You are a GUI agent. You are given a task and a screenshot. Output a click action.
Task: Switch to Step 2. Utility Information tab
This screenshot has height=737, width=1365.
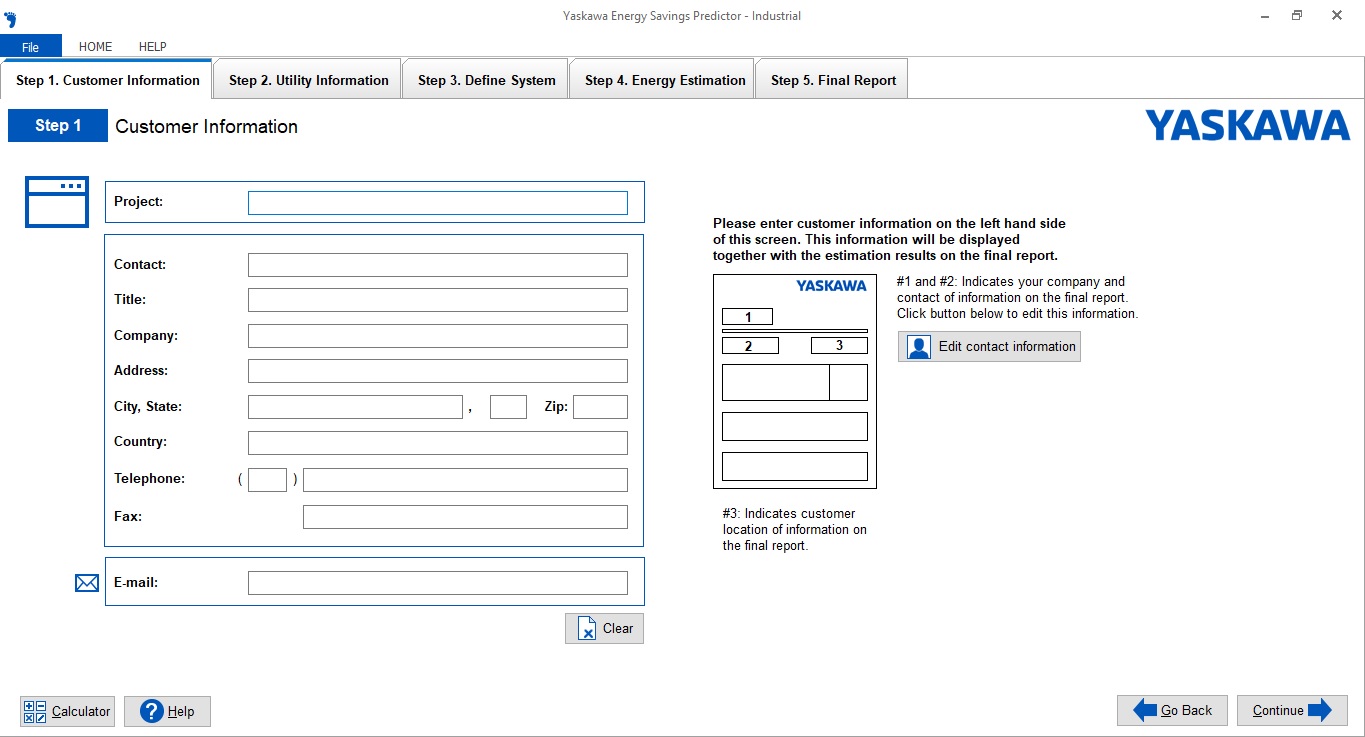(308, 80)
